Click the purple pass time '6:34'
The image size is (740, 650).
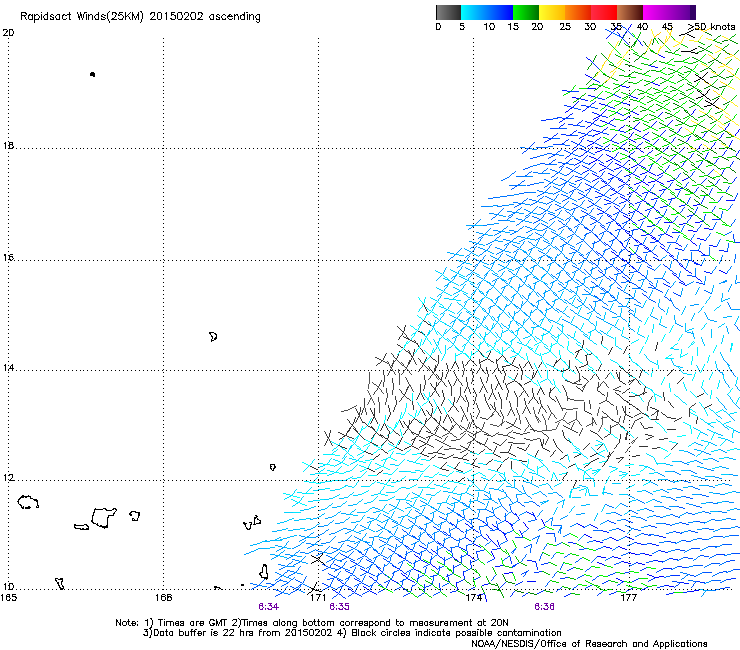[269, 607]
